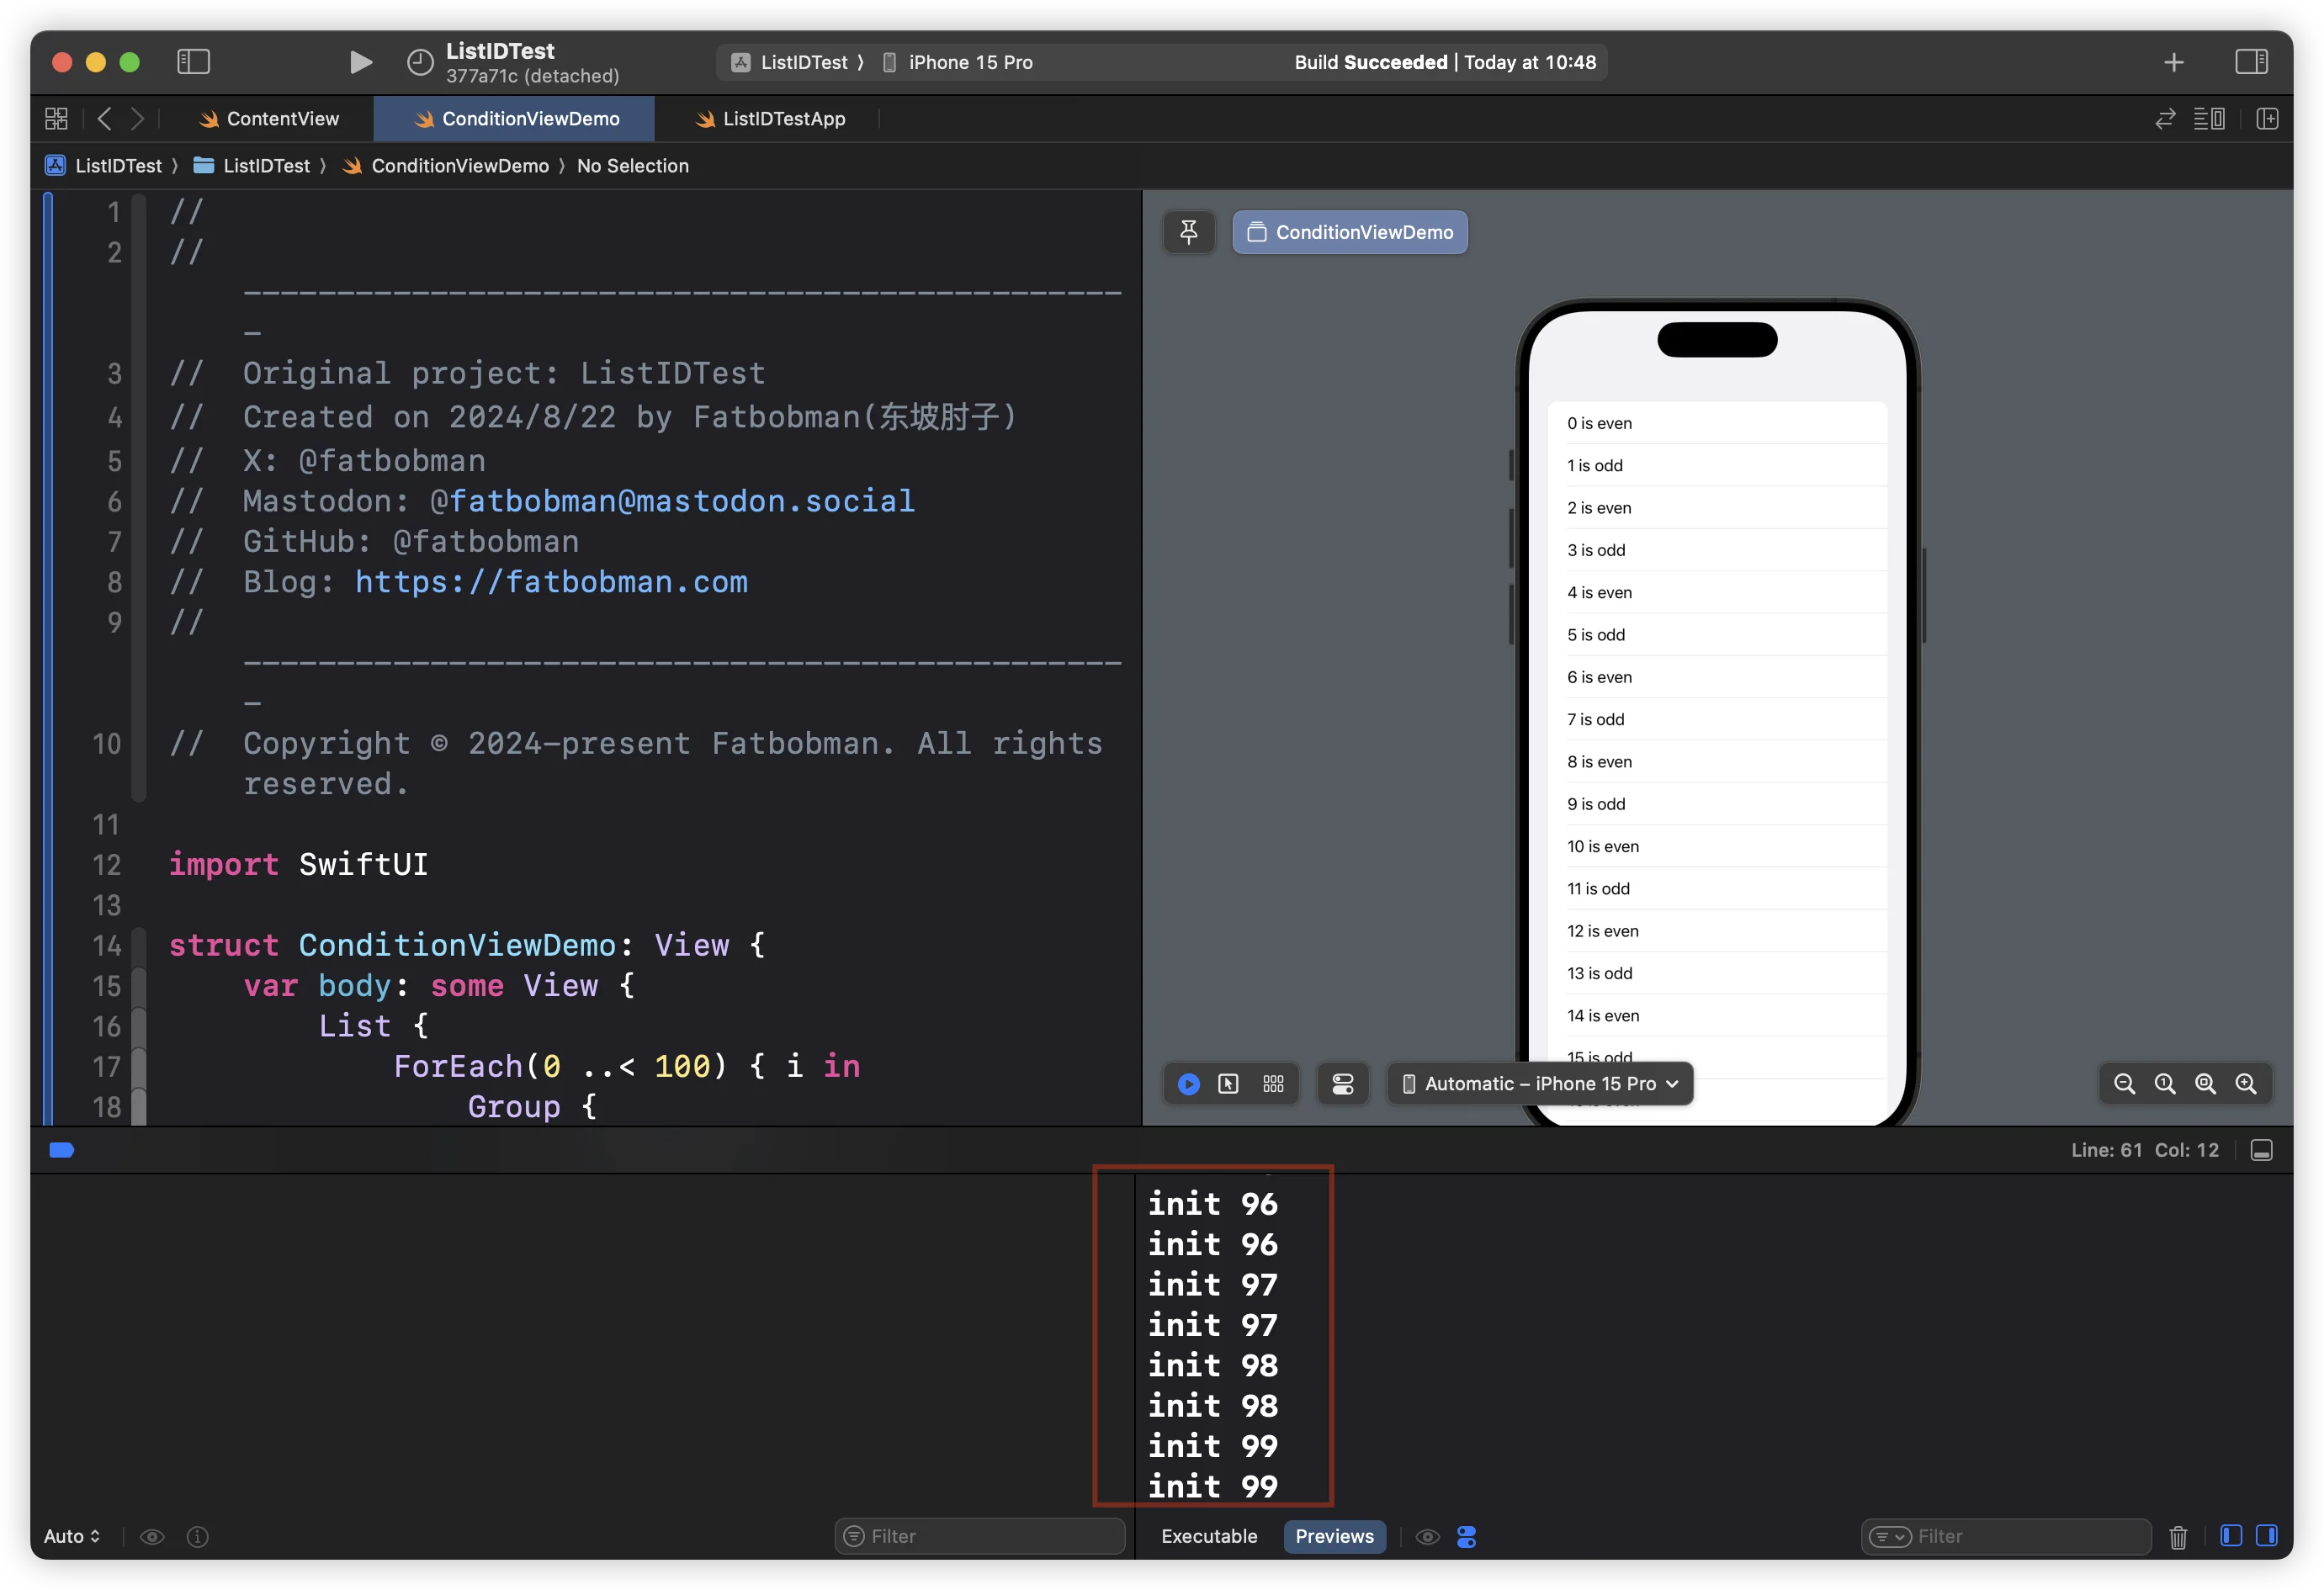Switch to Selectable preview mode
The image size is (2324, 1590).
pyautogui.click(x=1229, y=1084)
